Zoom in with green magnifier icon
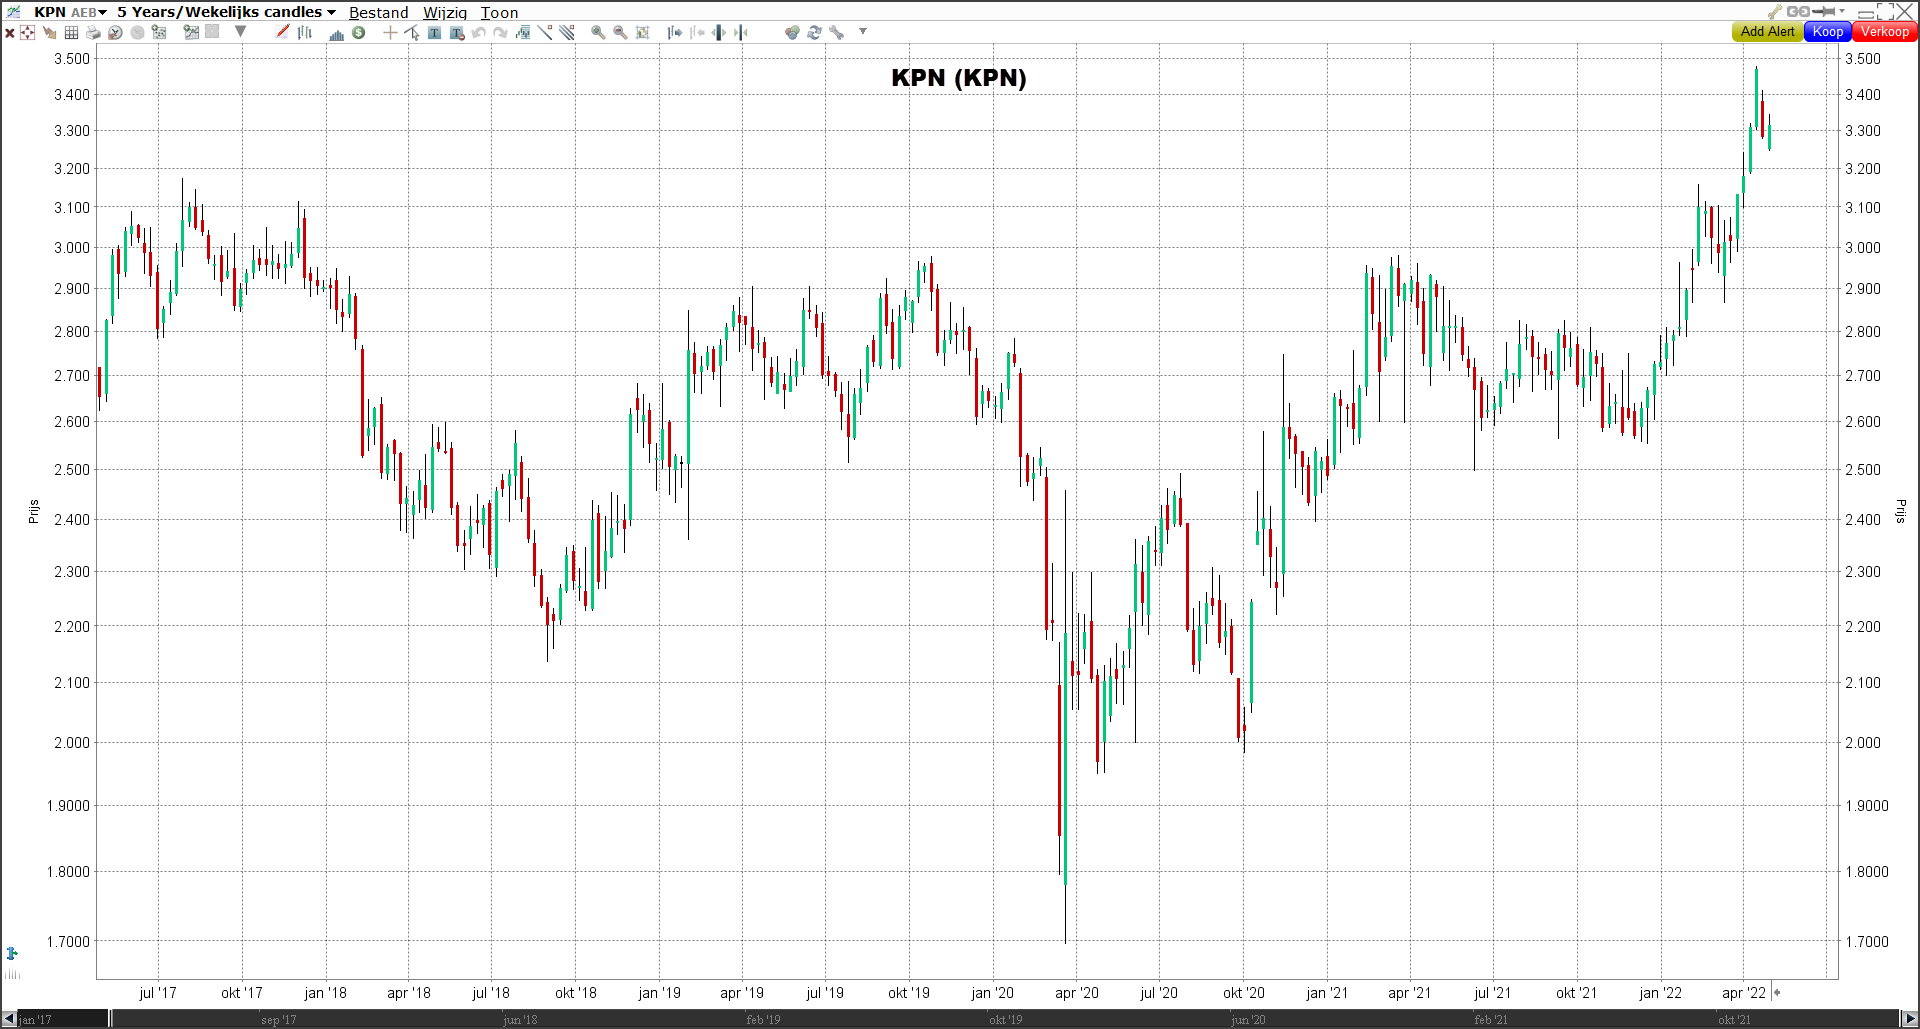 [x=598, y=33]
